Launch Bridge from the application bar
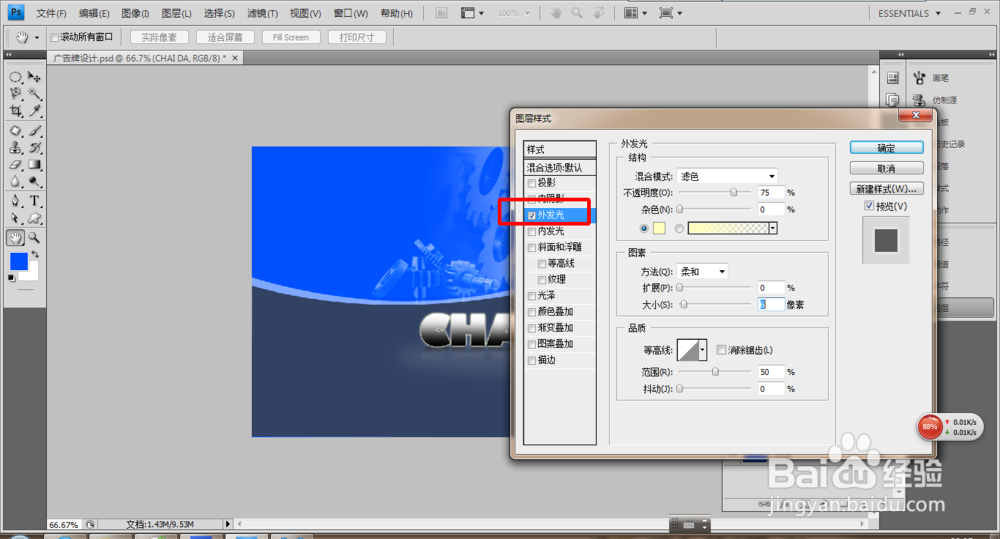The width and height of the screenshot is (1000, 539). 441,13
